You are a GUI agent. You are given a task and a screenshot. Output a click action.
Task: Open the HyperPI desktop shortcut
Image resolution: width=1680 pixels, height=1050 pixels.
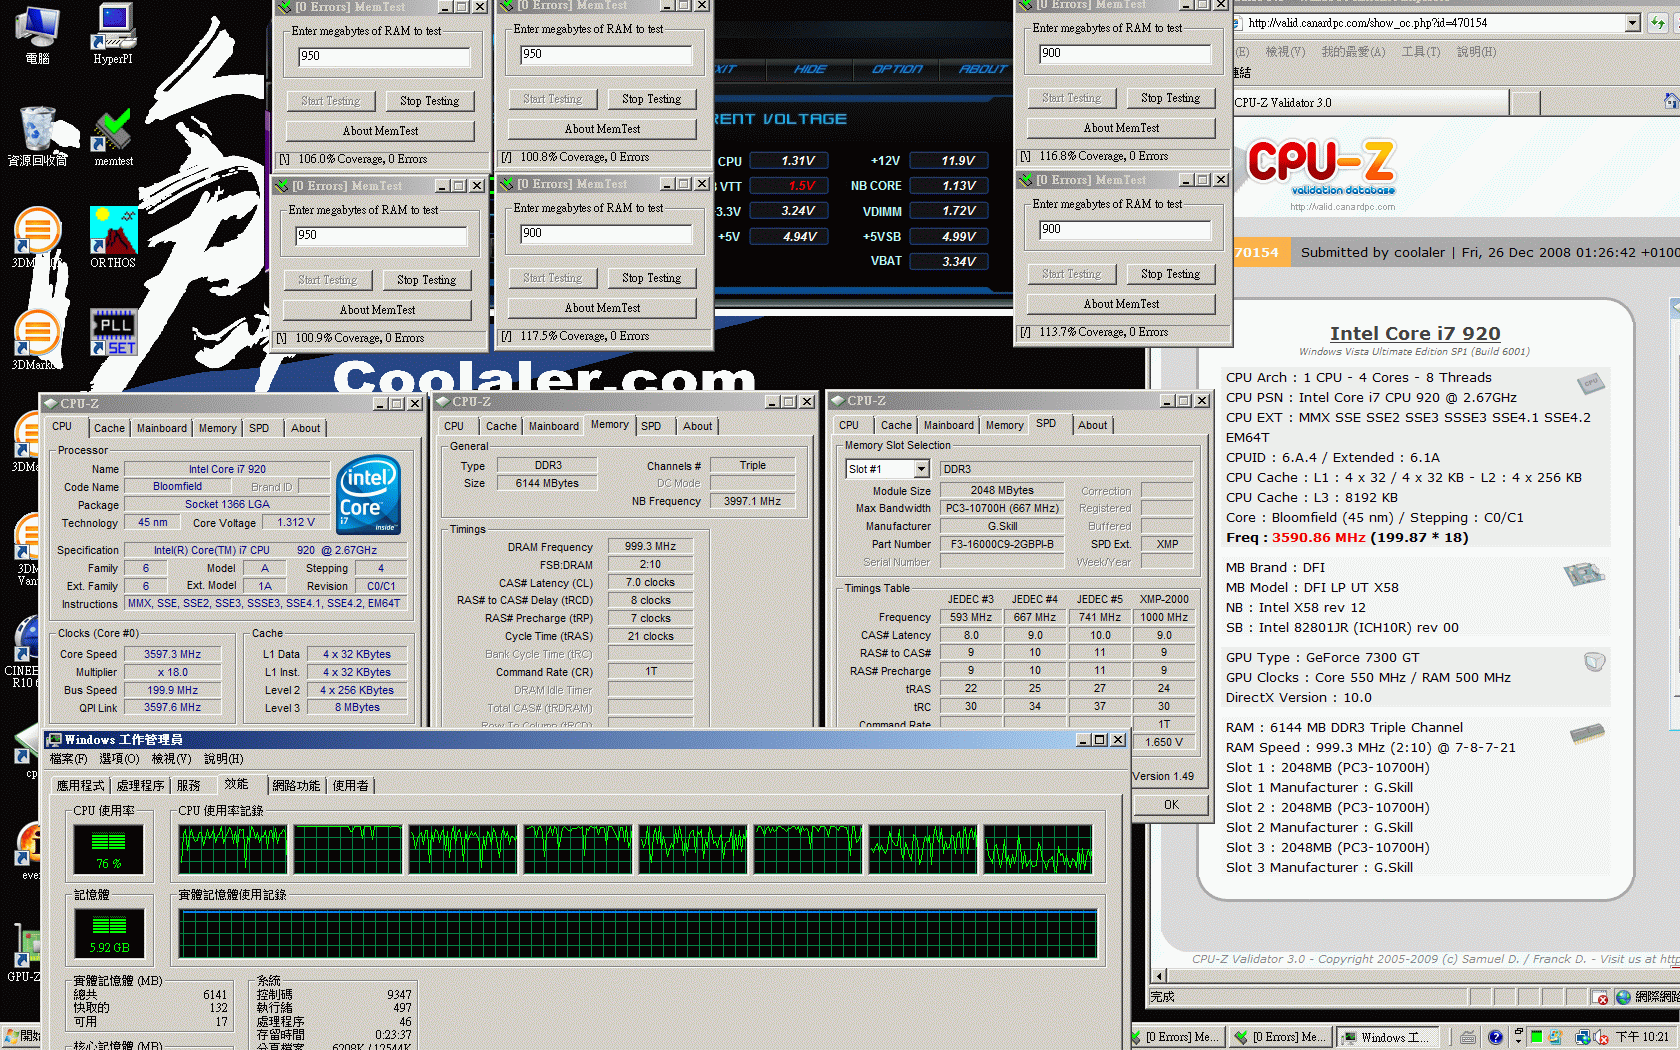point(113,33)
